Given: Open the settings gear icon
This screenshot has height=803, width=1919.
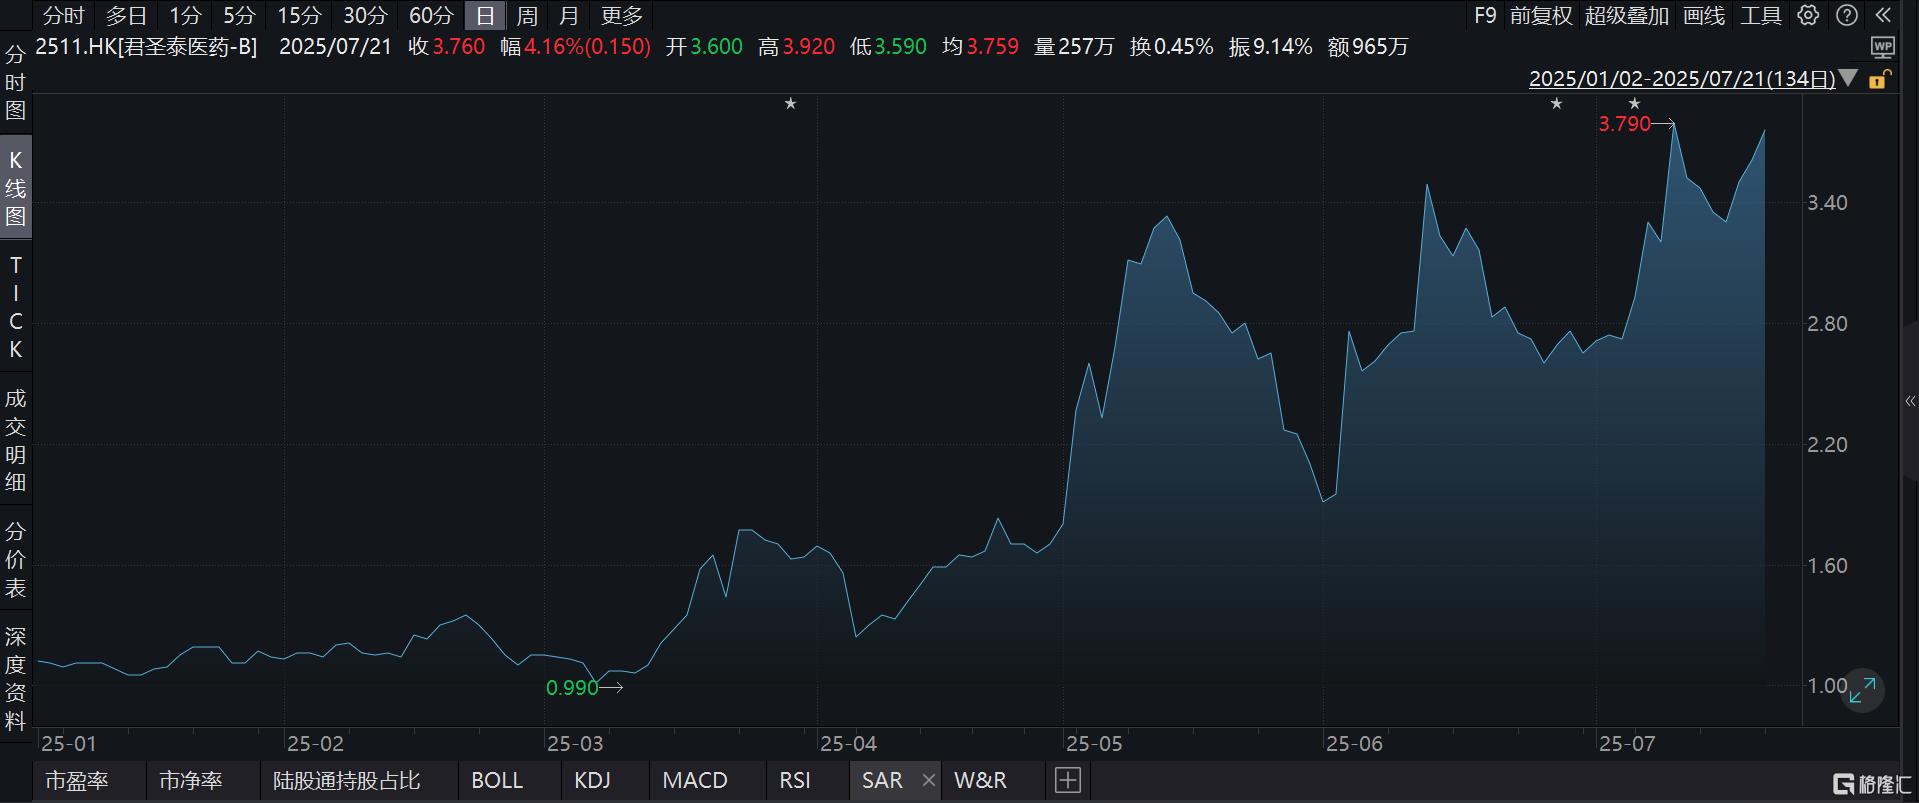Looking at the screenshot, I should (1808, 15).
